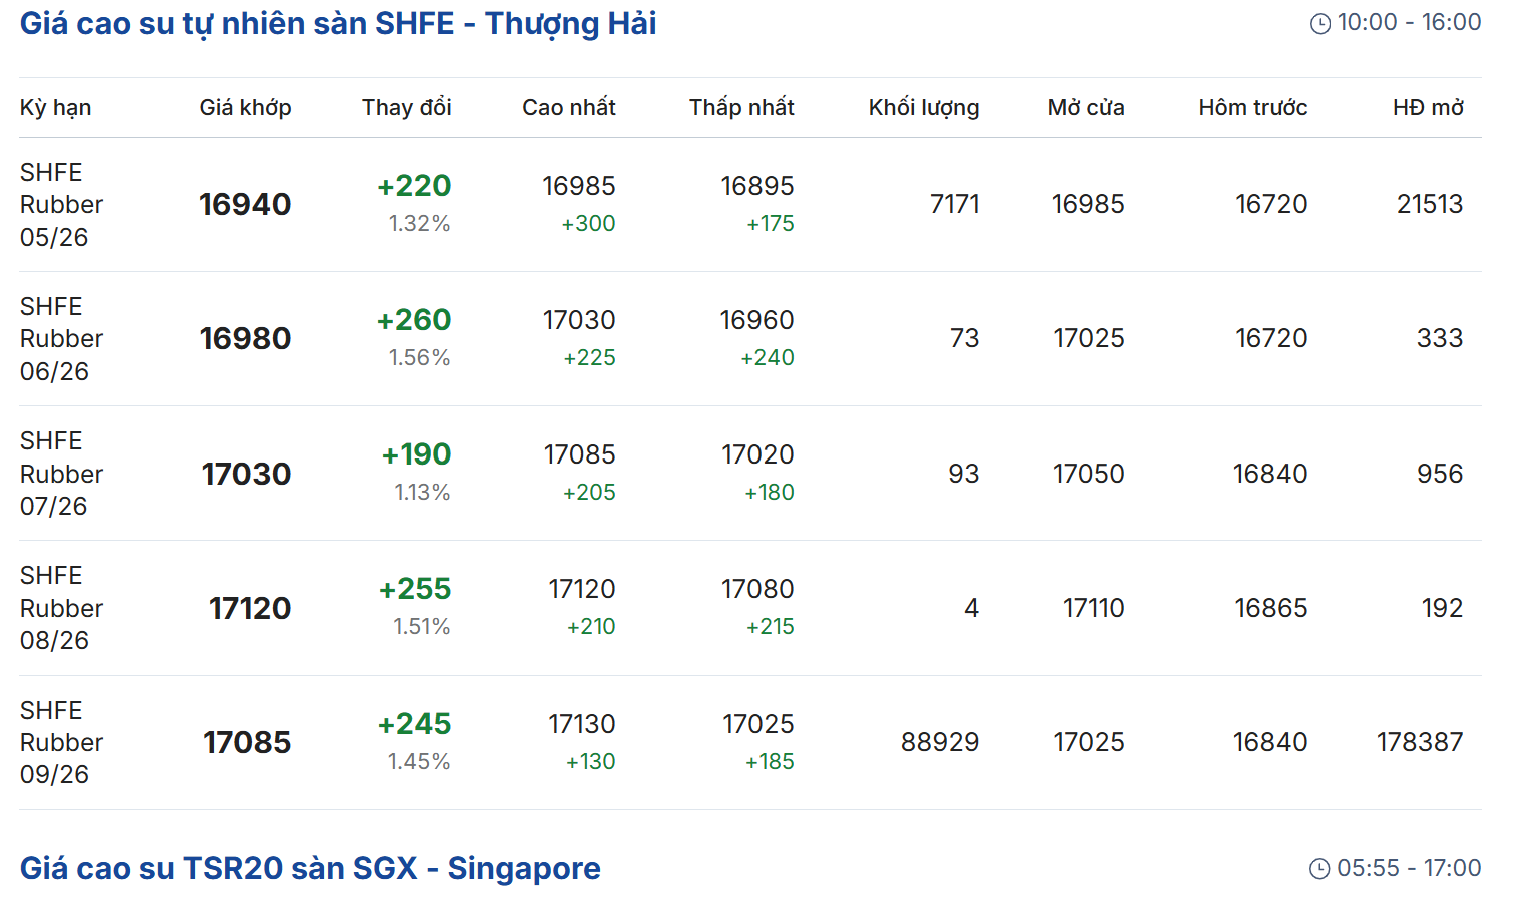This screenshot has width=1514, height=914.
Task: Click the Kỳ hạn column header
Action: click(x=55, y=108)
